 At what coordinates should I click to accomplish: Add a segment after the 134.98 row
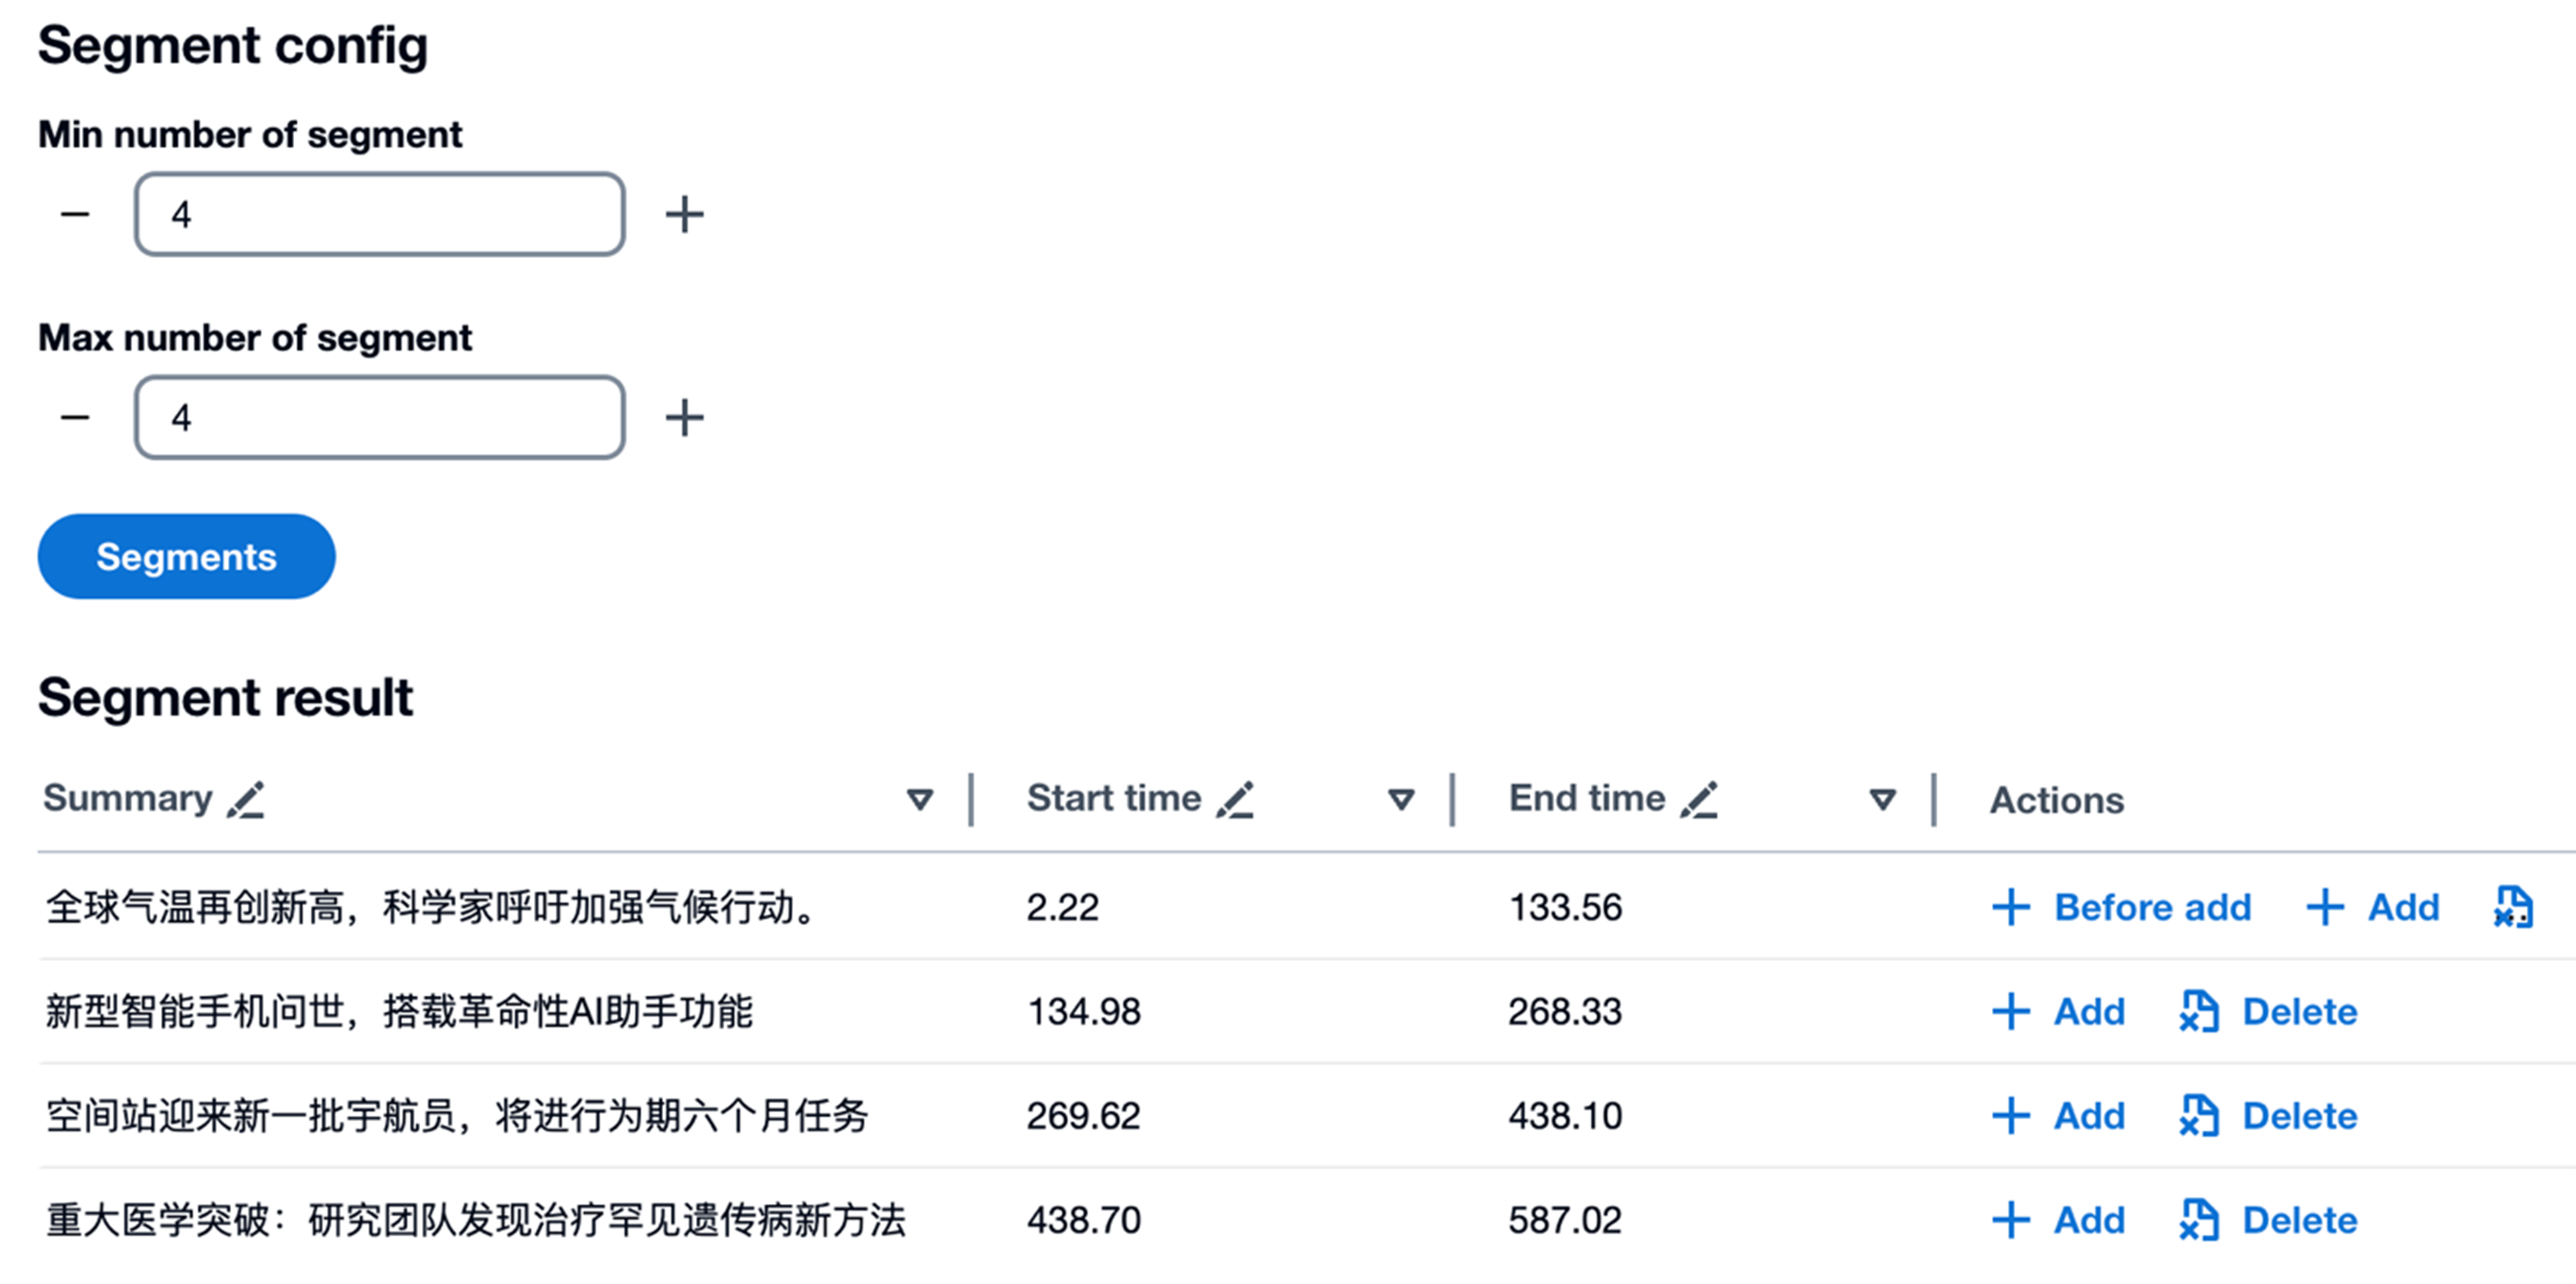coord(2060,1011)
